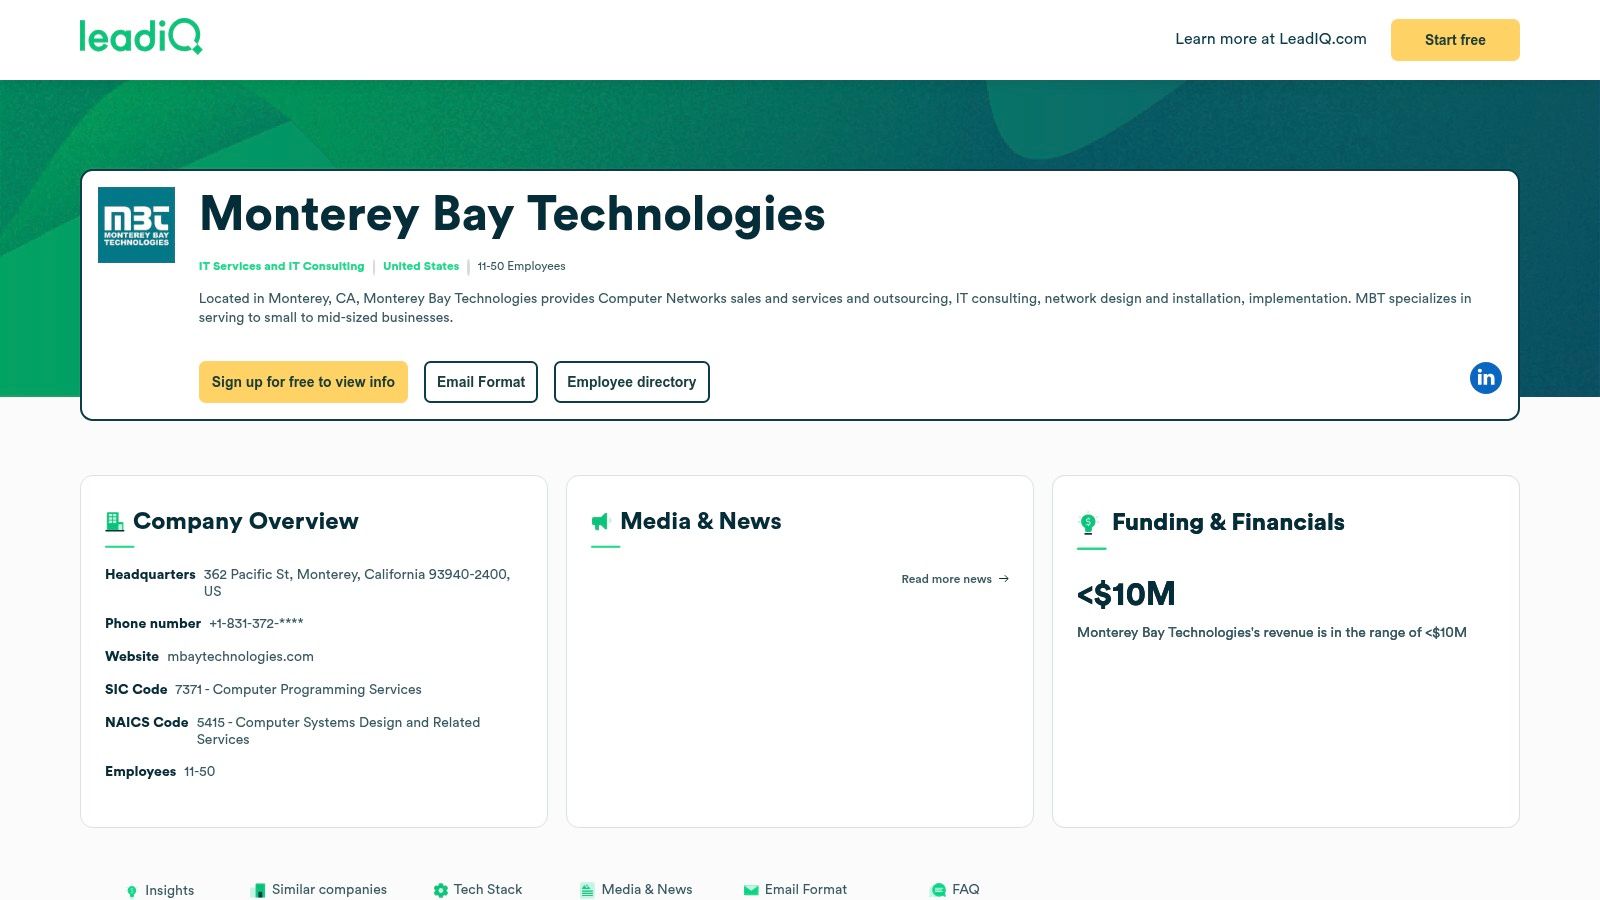Click the building icon next to Company Overview
Image resolution: width=1600 pixels, height=900 pixels.
(113, 521)
